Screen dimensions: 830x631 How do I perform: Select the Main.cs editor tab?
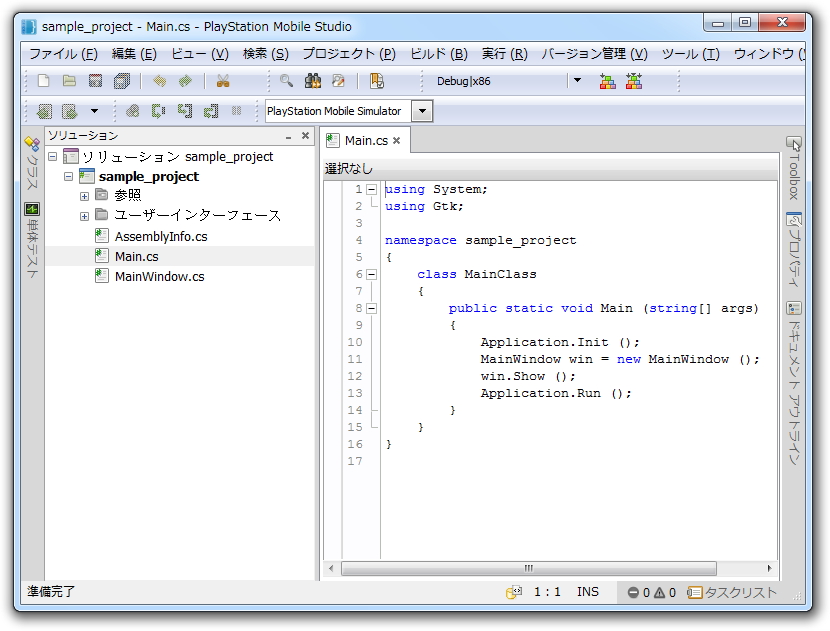(x=366, y=141)
